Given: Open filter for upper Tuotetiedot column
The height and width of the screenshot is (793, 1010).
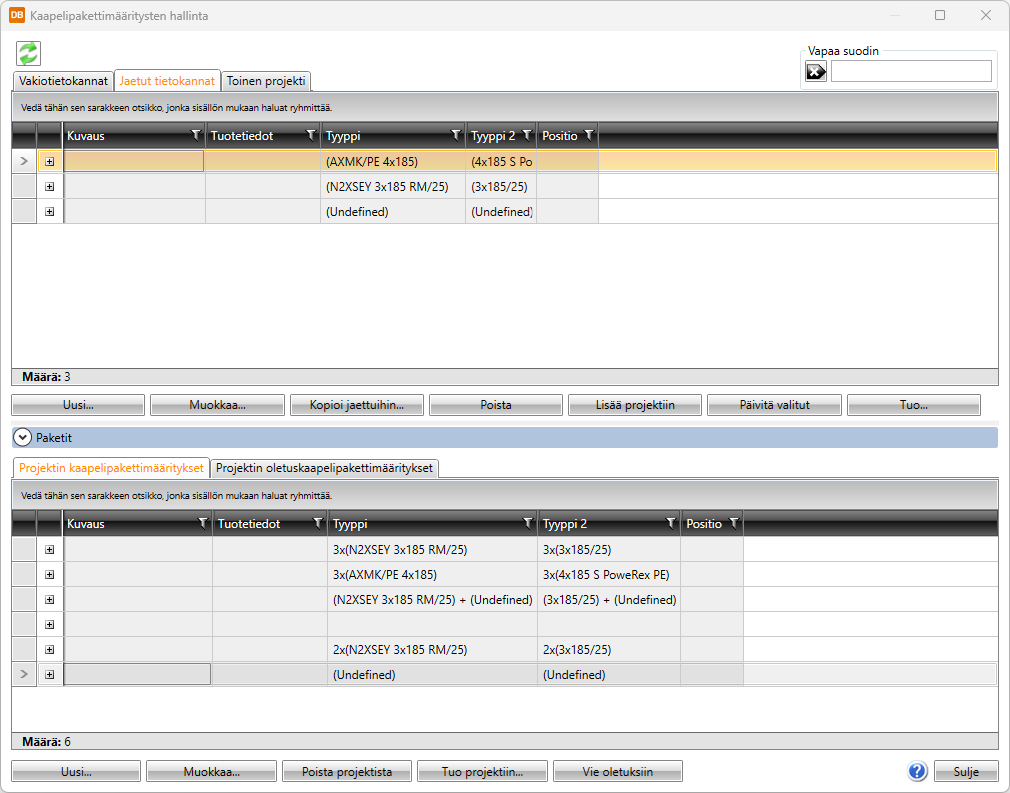Looking at the screenshot, I should point(310,135).
